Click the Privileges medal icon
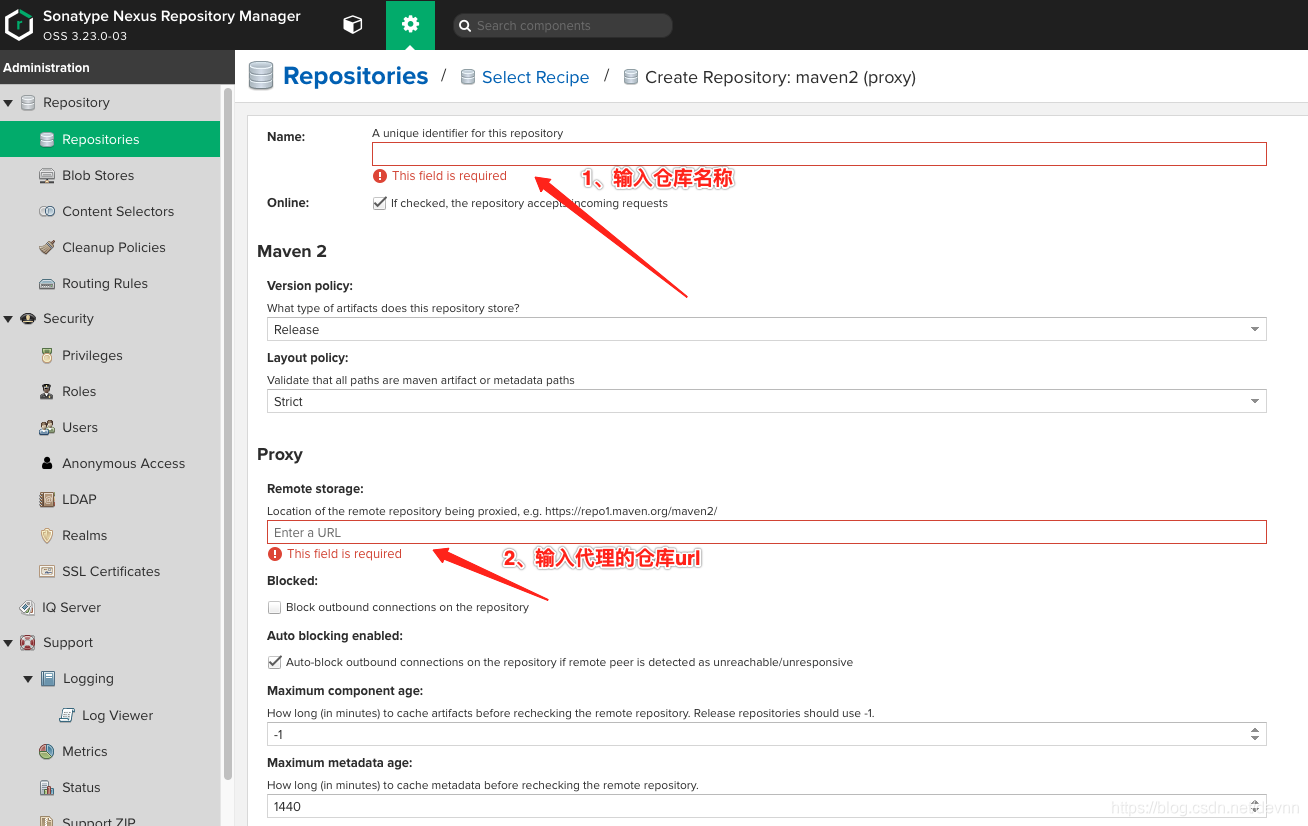Image resolution: width=1308 pixels, height=826 pixels. (47, 355)
